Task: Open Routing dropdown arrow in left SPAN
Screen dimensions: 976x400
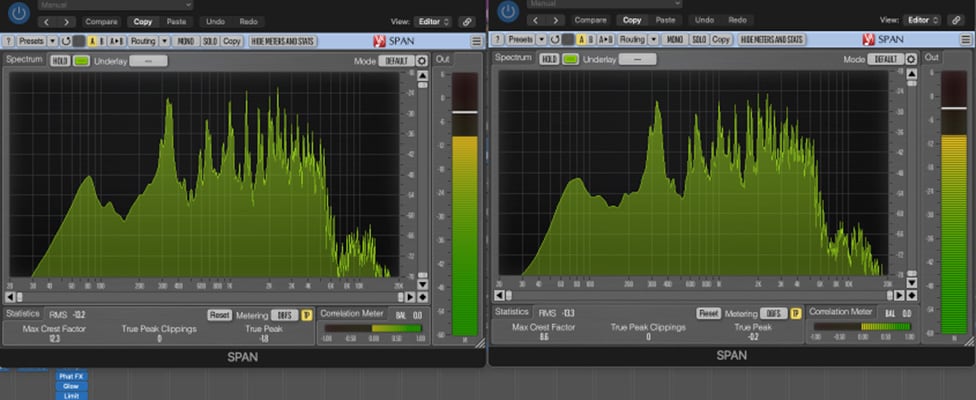Action: [164, 41]
